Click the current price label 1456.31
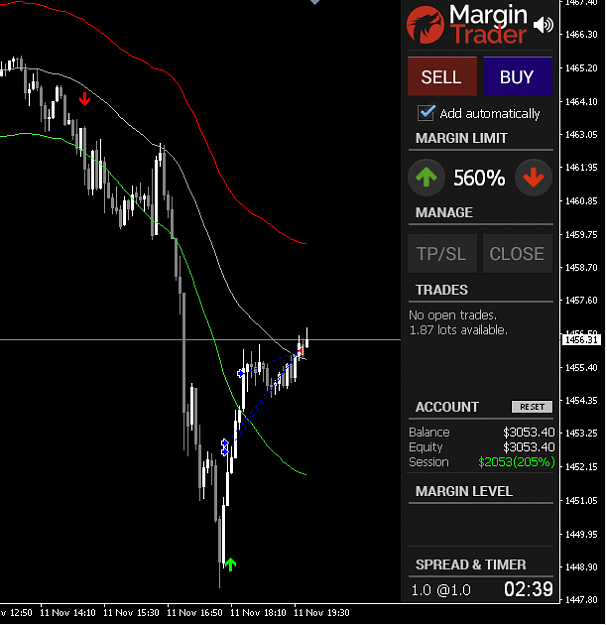 [581, 340]
